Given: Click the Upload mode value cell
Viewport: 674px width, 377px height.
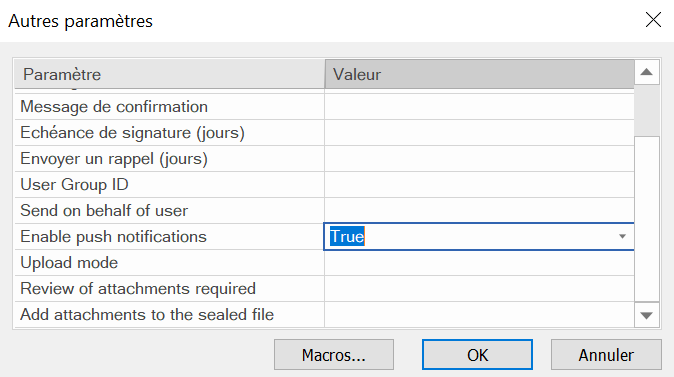Looking at the screenshot, I should tap(479, 263).
